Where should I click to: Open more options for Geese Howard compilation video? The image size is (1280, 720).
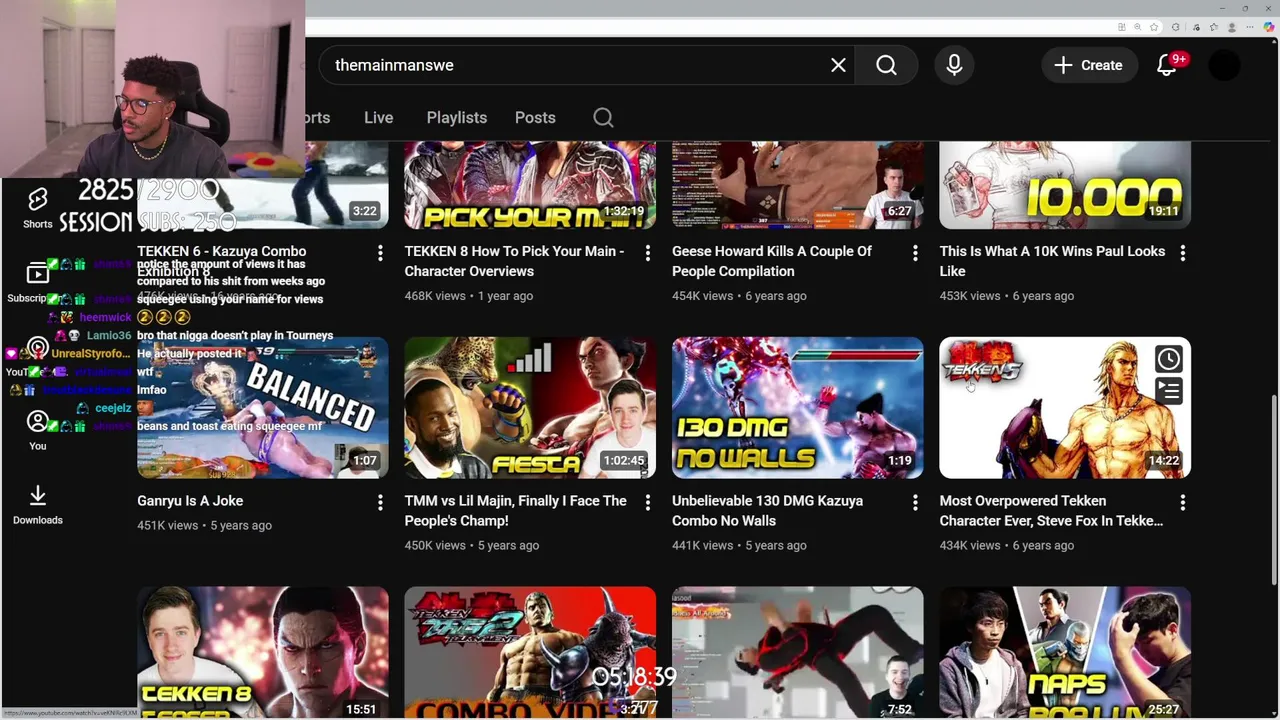click(x=915, y=254)
